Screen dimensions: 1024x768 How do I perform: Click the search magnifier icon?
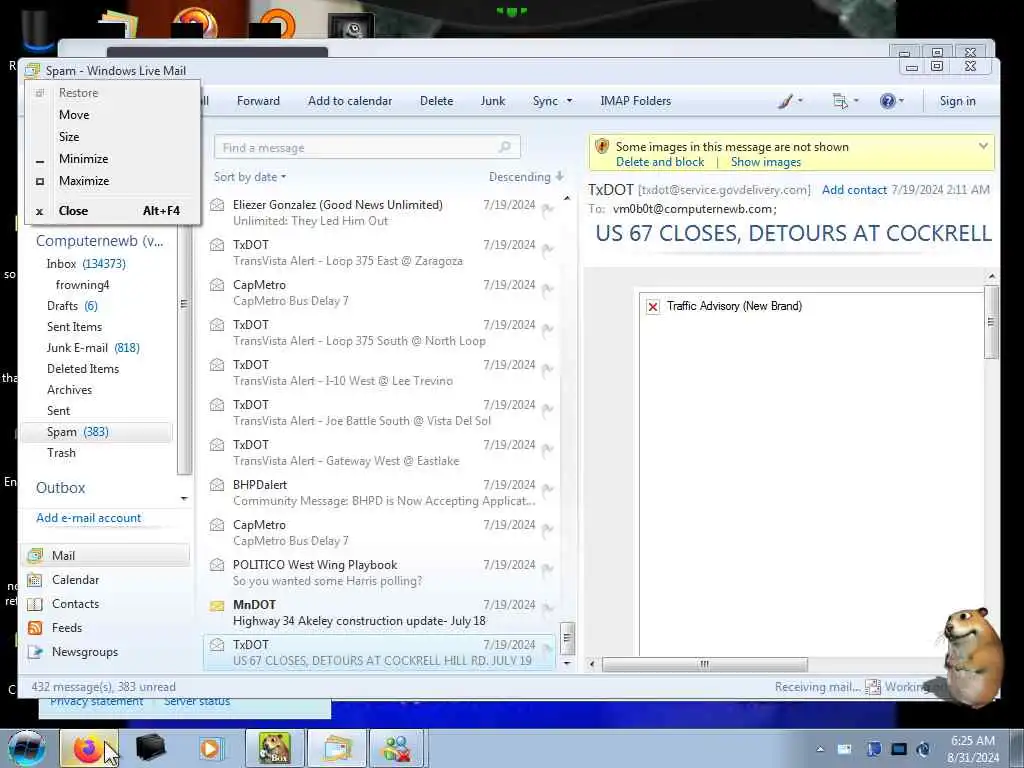(x=505, y=148)
